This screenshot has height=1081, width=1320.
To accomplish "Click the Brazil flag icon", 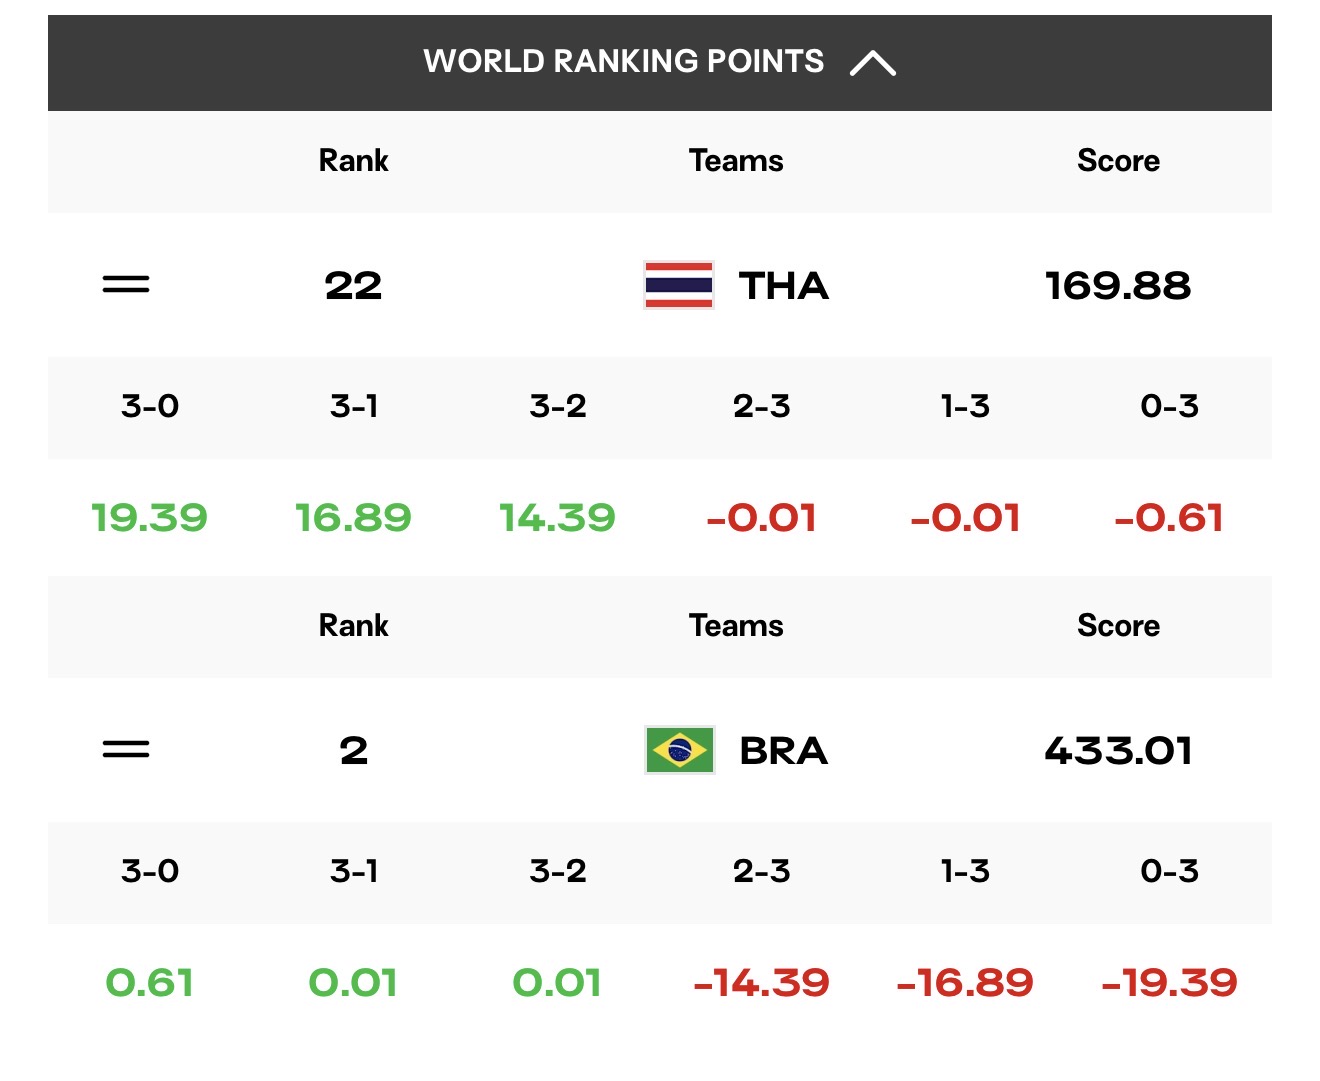I will click(x=679, y=750).
